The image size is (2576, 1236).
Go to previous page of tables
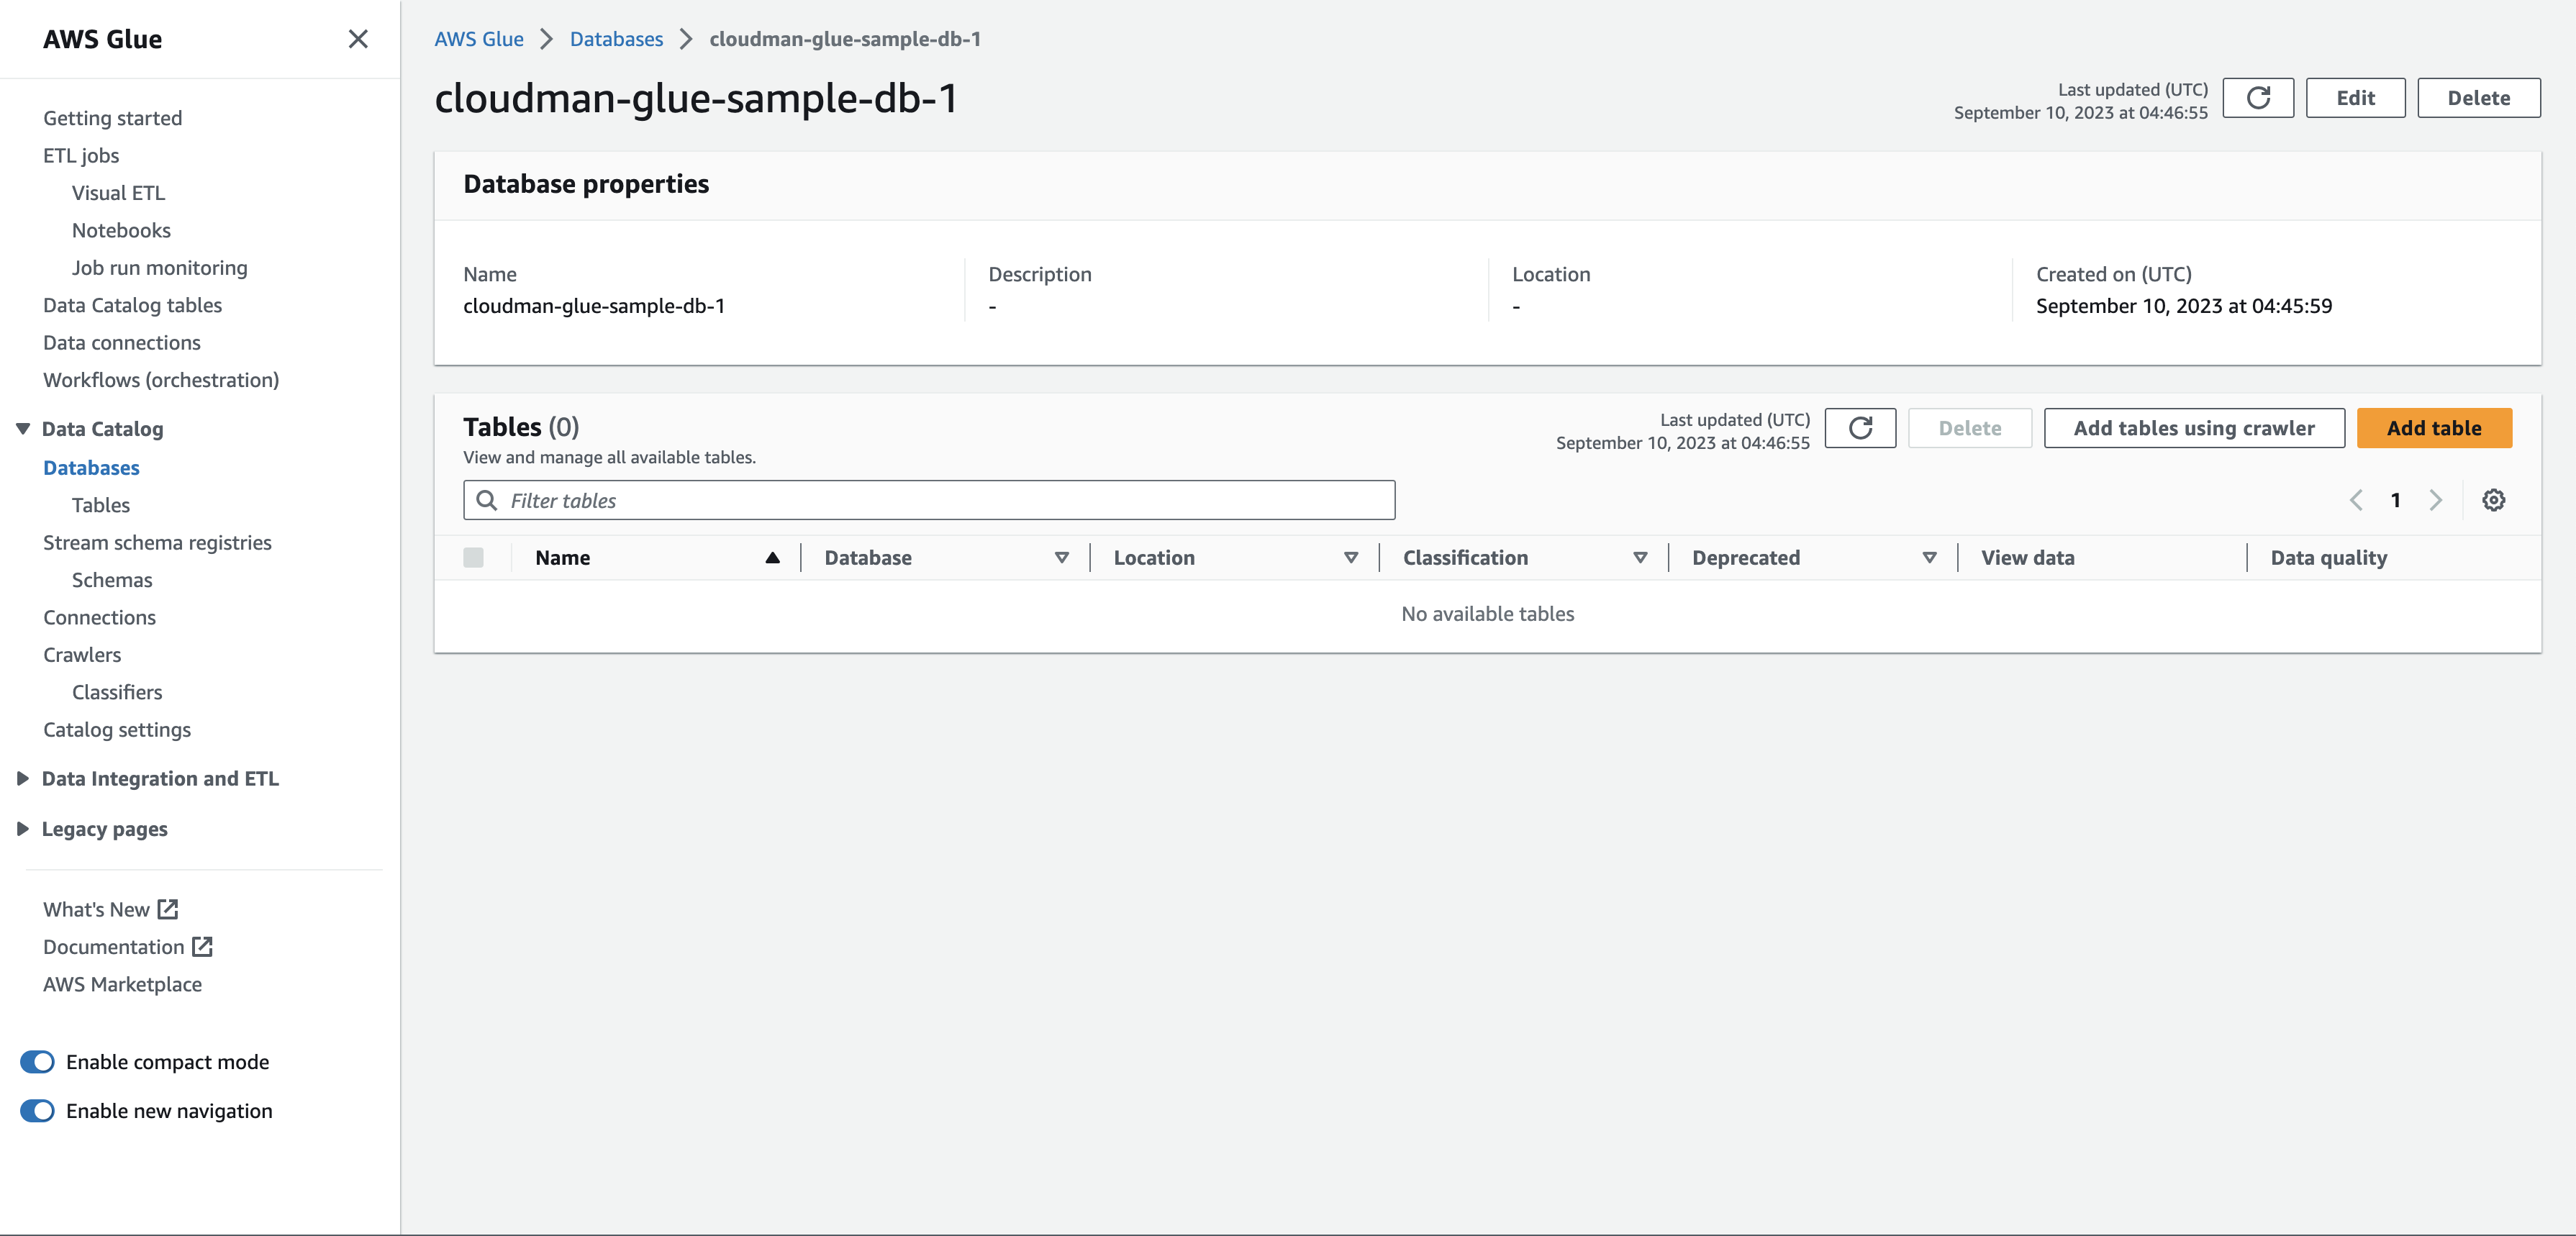2356,500
